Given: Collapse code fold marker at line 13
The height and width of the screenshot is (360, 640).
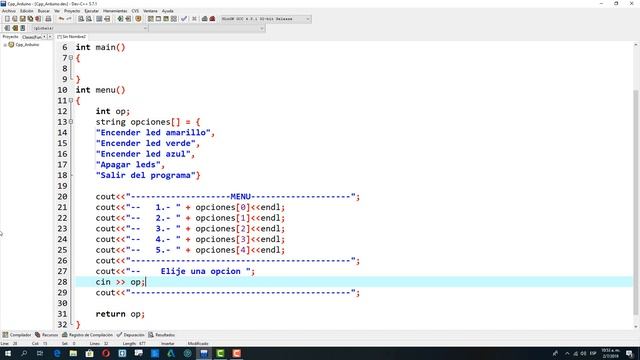Looking at the screenshot, I should [71, 122].
